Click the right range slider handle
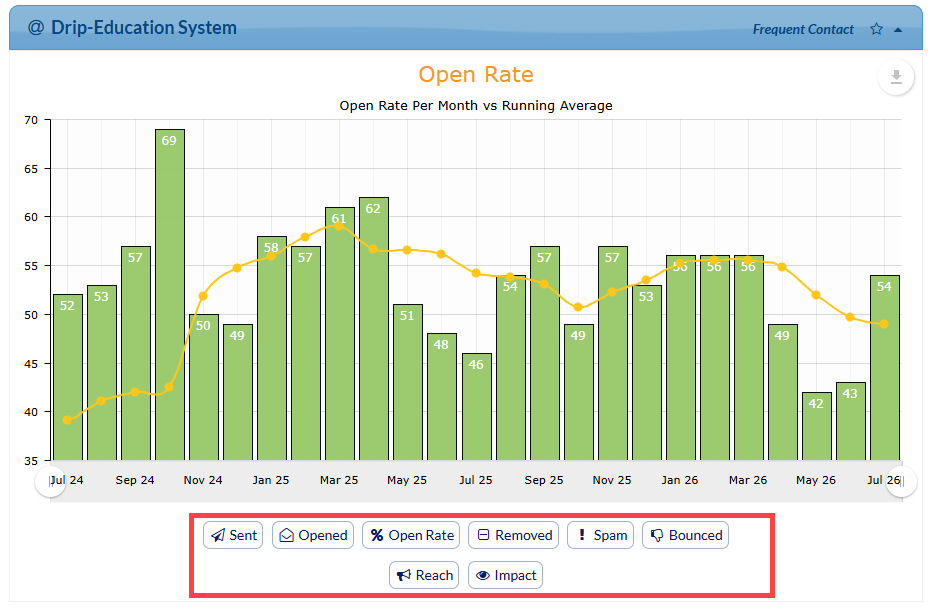 (x=902, y=480)
